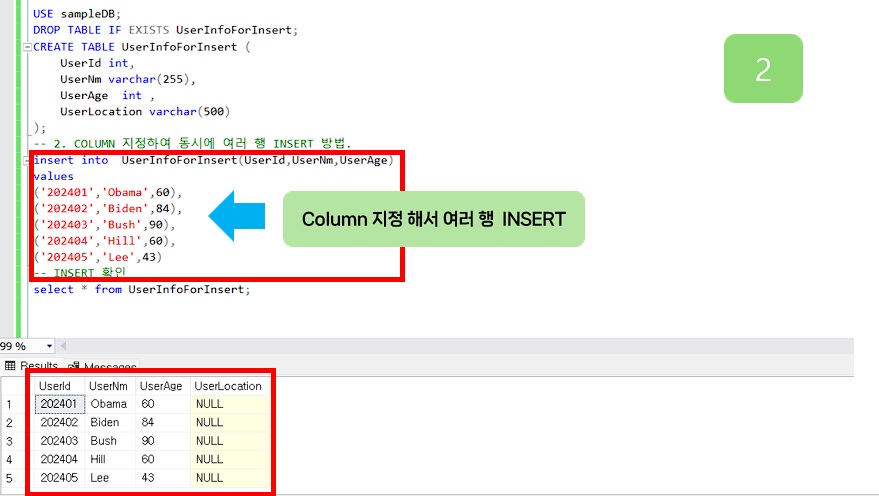Select the UserAge column header
Screen dimensions: 879x496
tap(161, 386)
